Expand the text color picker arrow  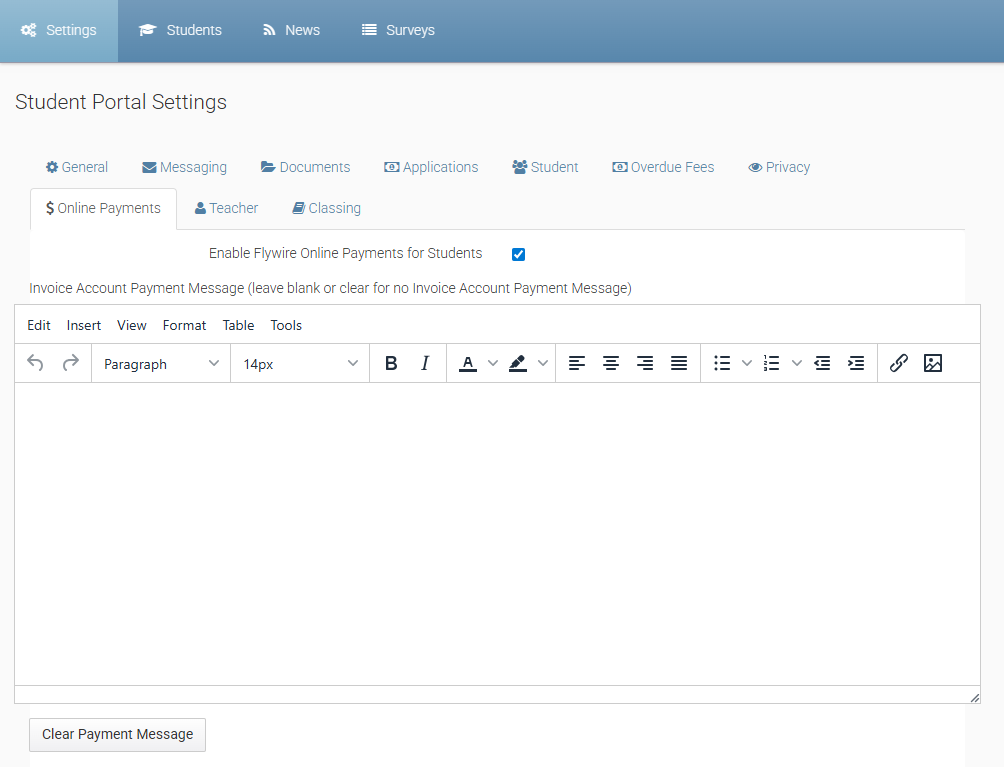click(x=492, y=364)
